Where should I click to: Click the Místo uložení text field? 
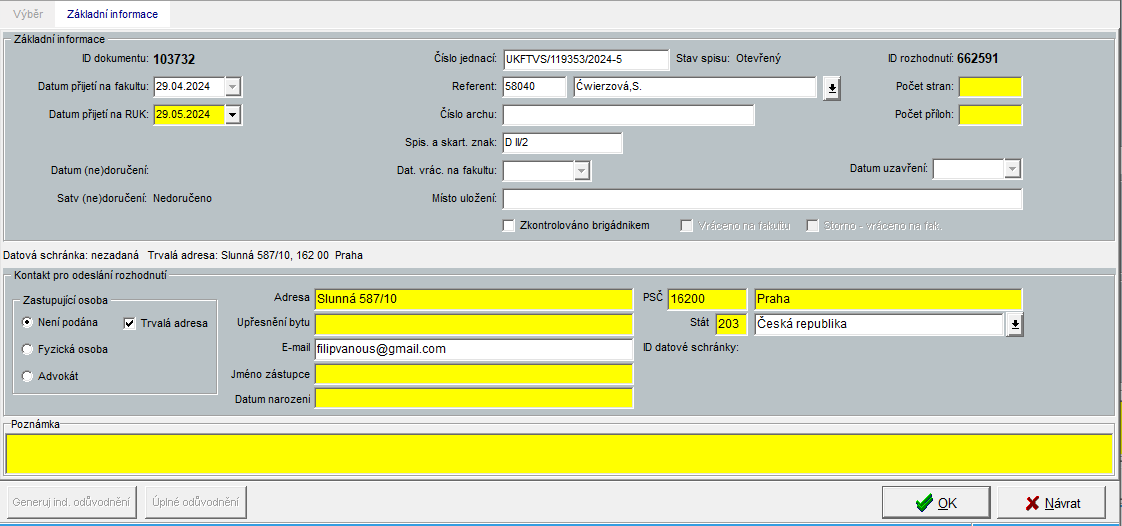(762, 199)
